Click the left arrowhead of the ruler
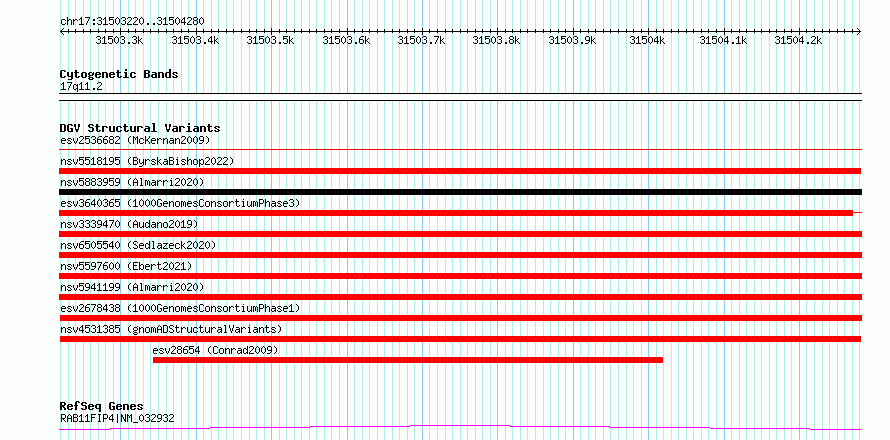 click(62, 32)
